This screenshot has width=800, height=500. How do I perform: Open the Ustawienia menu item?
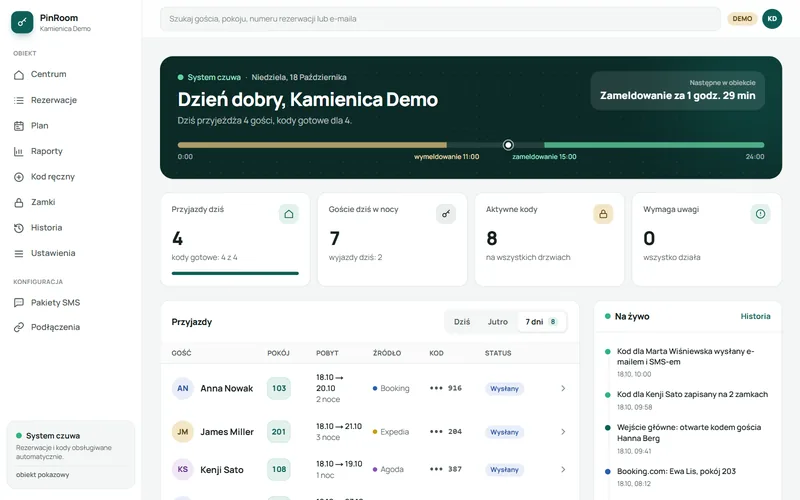tap(71, 253)
